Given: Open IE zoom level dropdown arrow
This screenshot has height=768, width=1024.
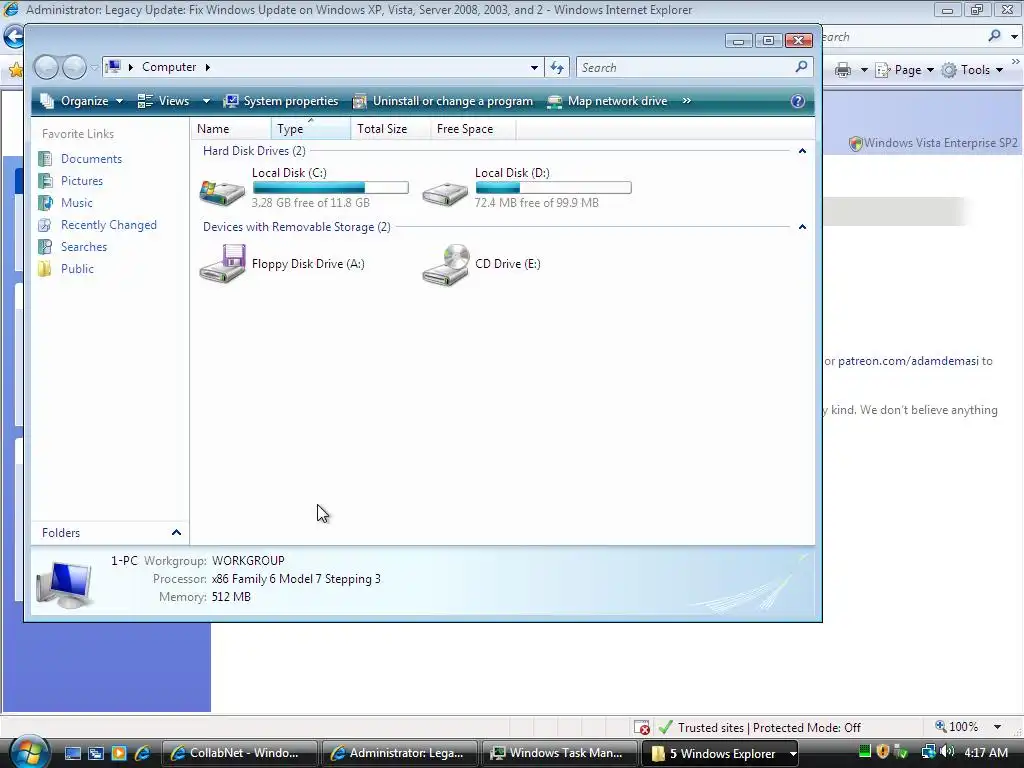Looking at the screenshot, I should click(997, 727).
